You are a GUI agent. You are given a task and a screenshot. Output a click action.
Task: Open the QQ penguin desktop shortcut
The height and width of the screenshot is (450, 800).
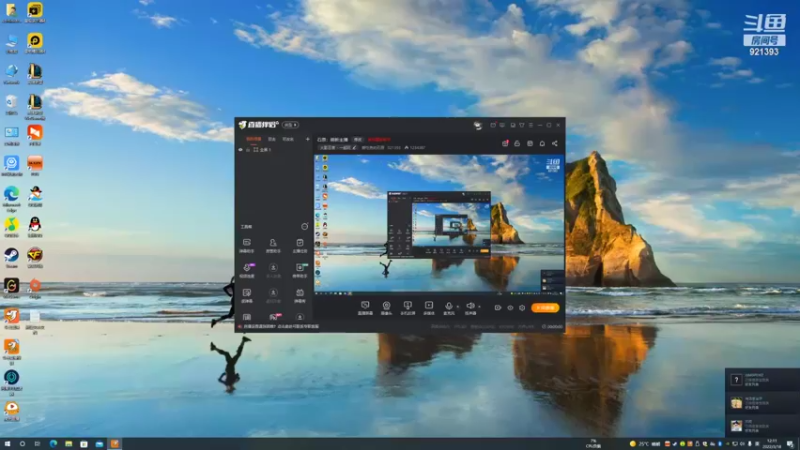click(35, 227)
